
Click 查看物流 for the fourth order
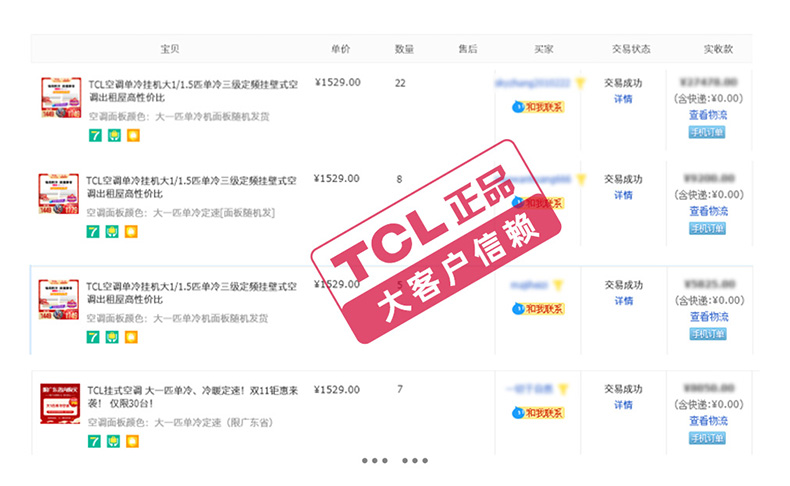pos(708,421)
